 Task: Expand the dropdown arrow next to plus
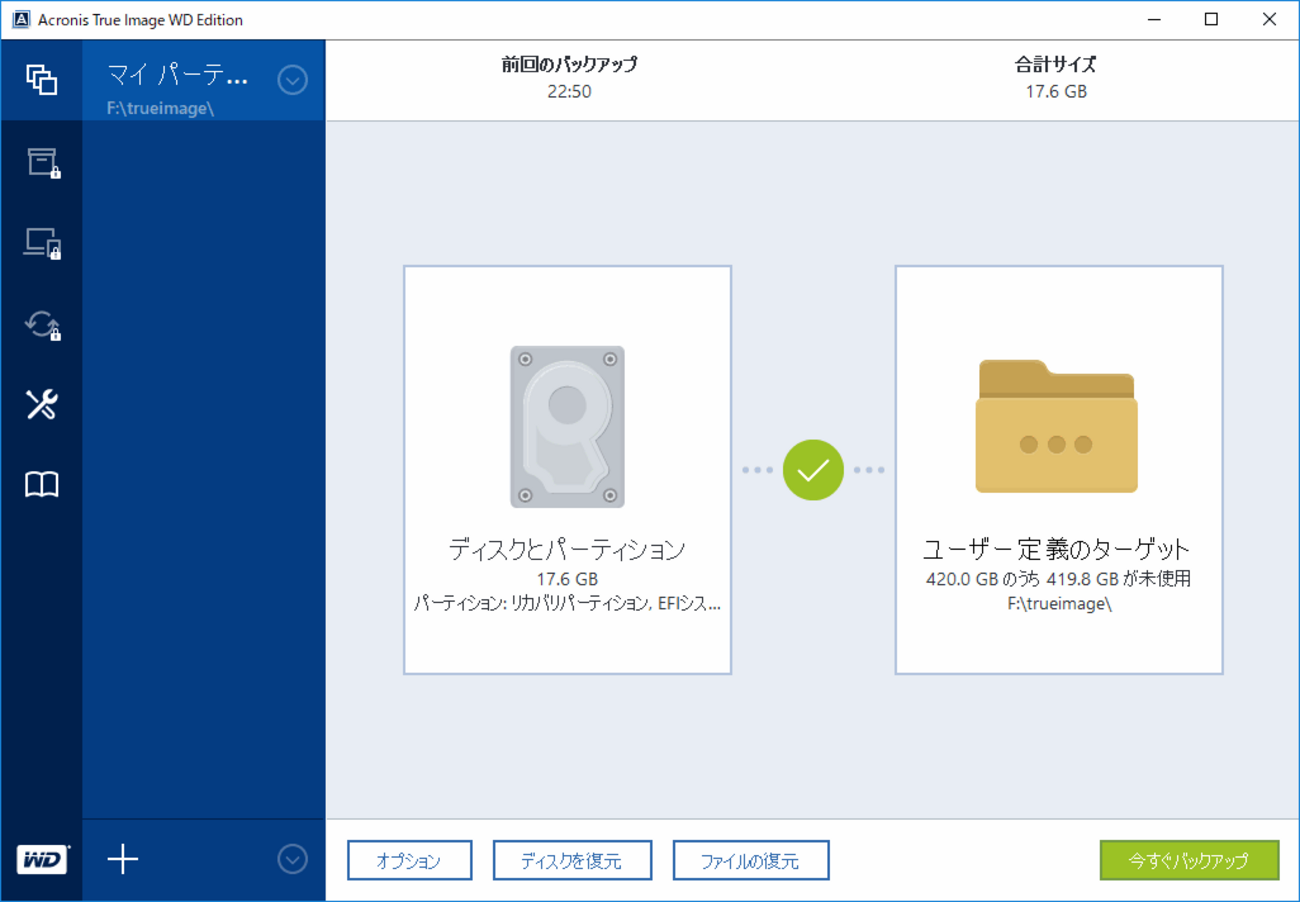292,859
